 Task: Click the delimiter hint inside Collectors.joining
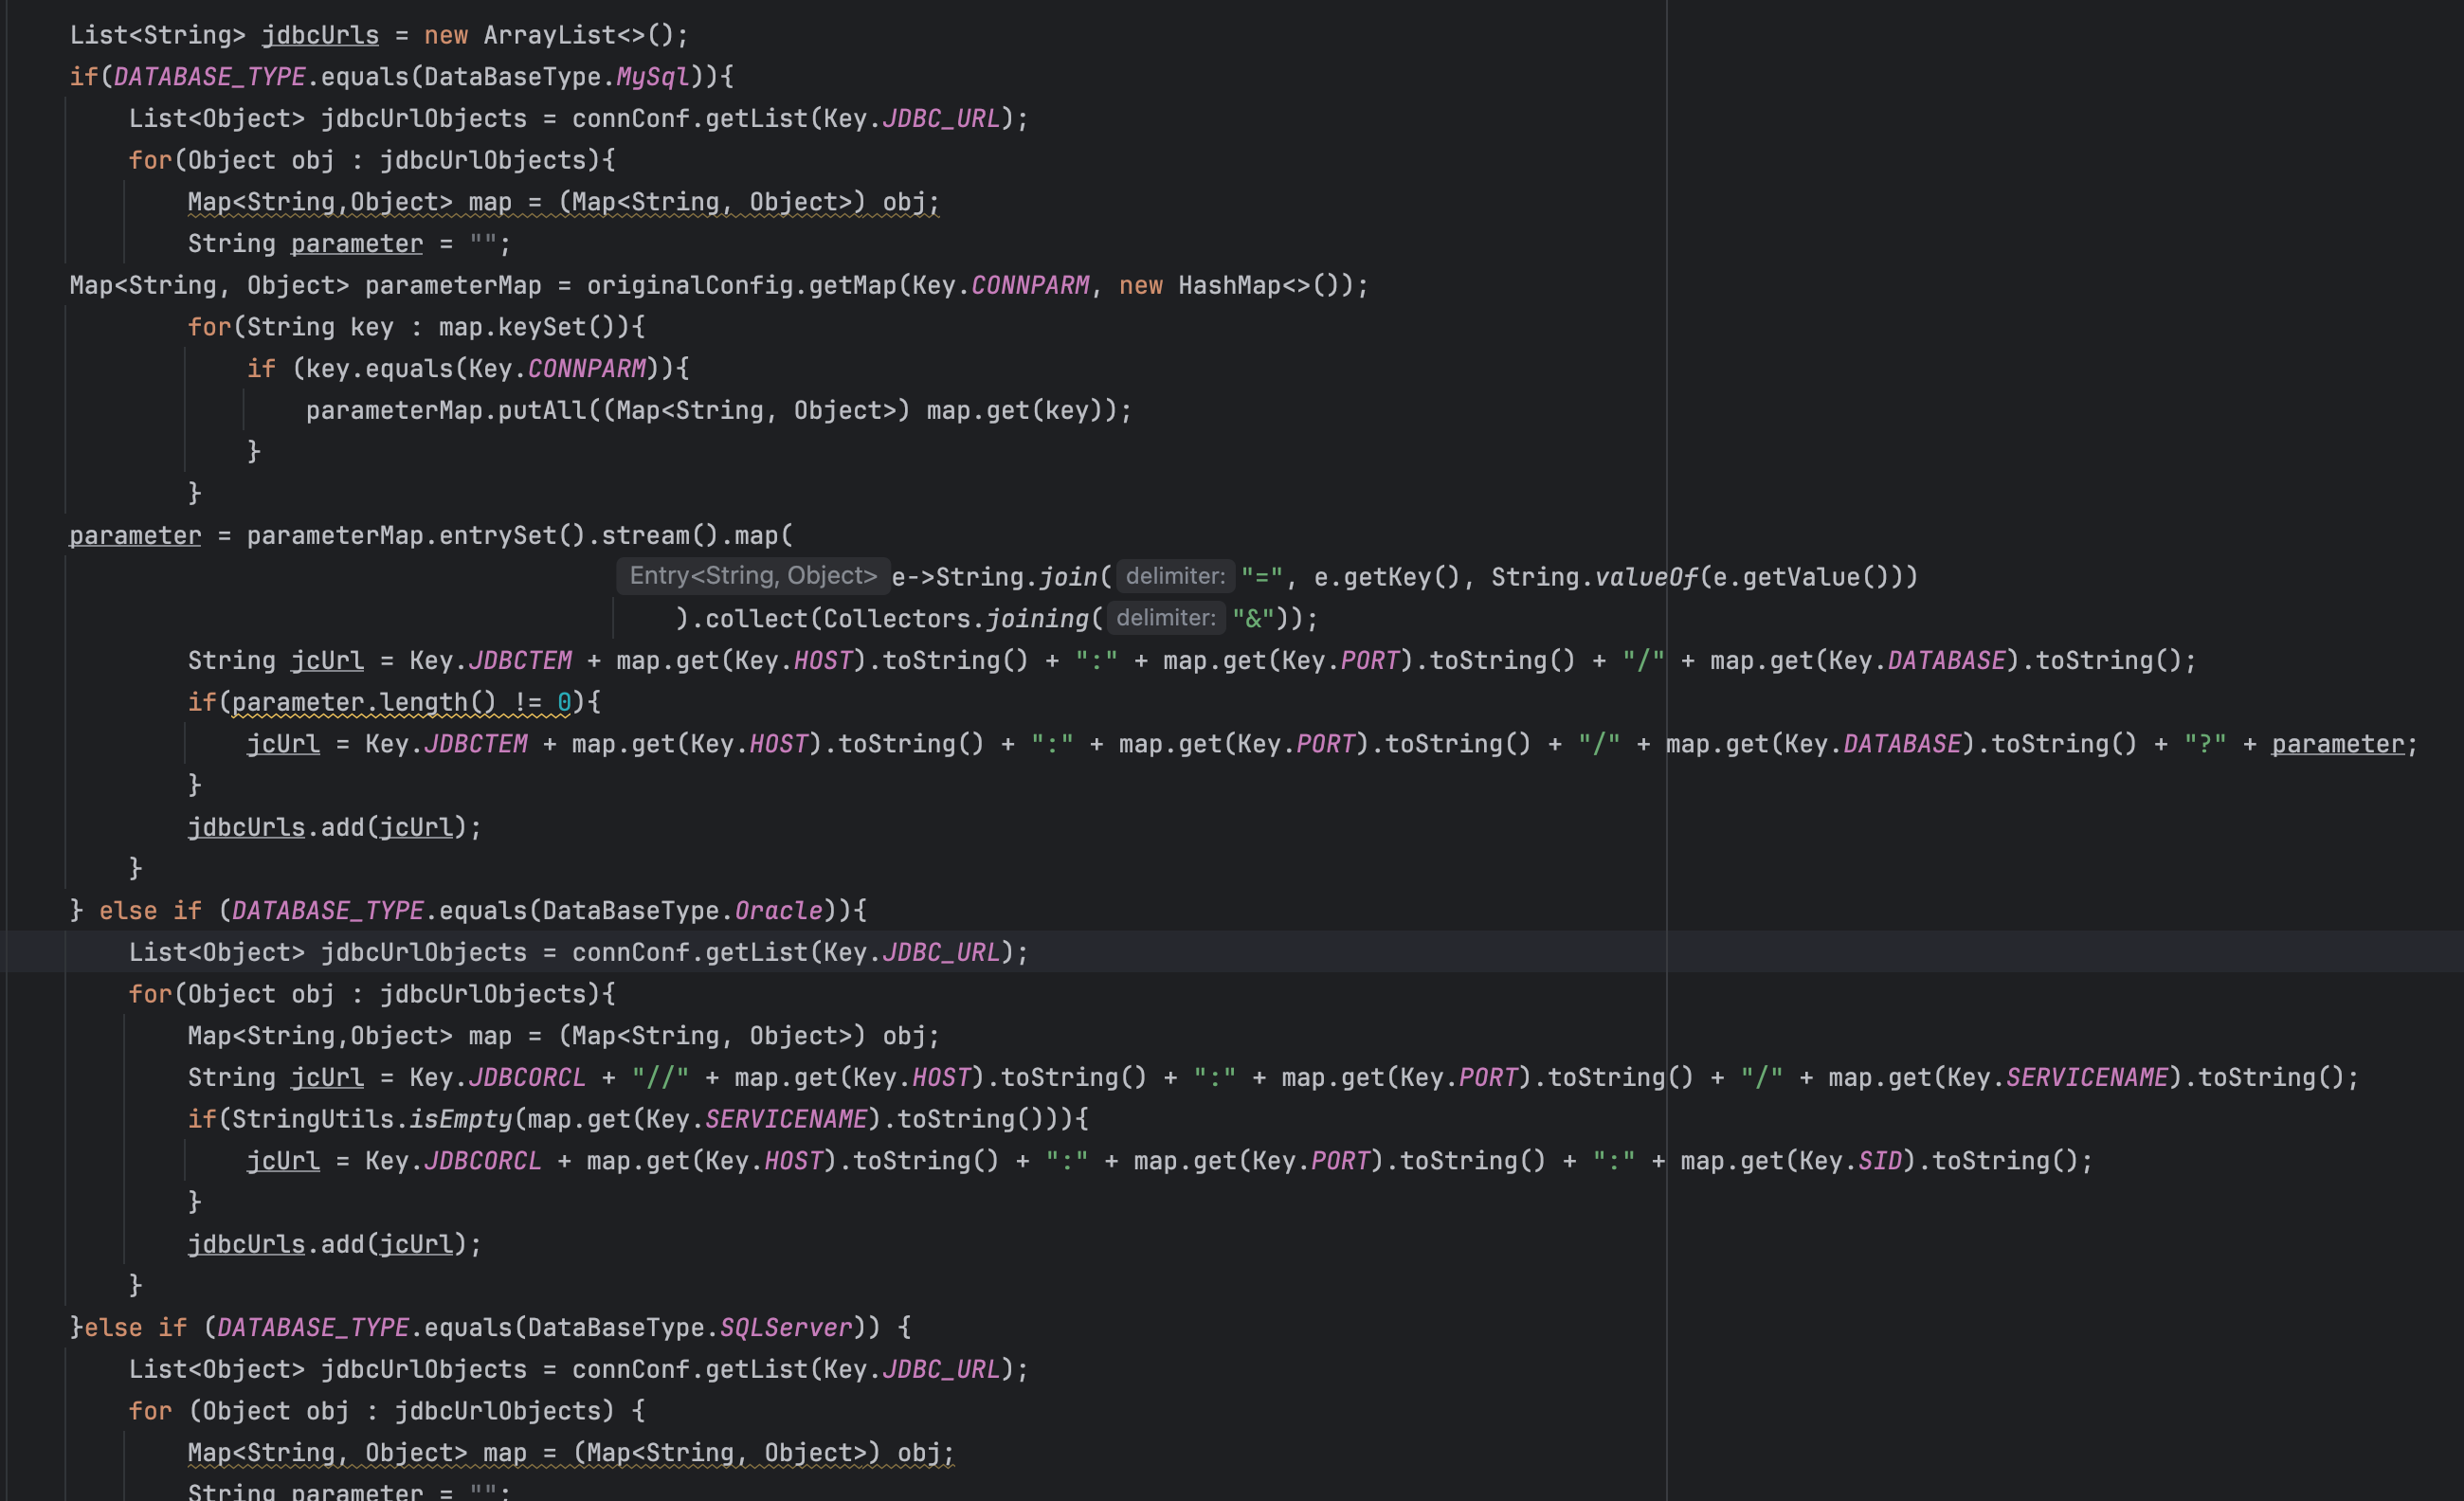coord(1164,618)
